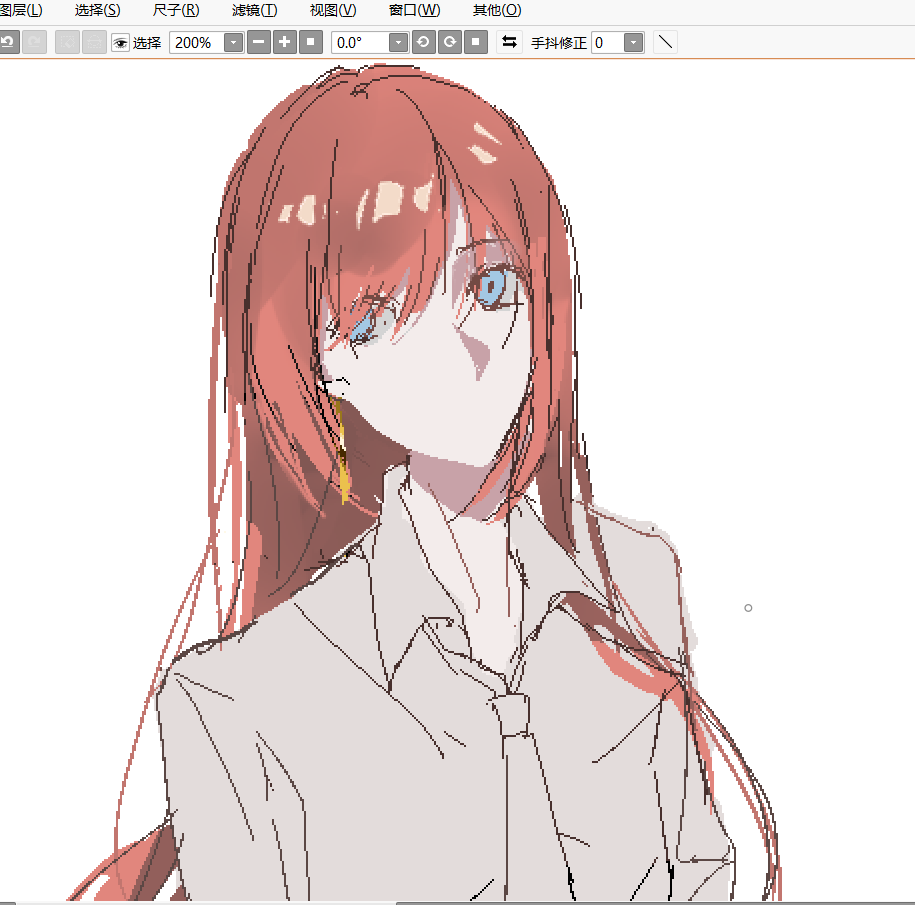Click the 手抖修正 stabilizer value field

click(607, 43)
